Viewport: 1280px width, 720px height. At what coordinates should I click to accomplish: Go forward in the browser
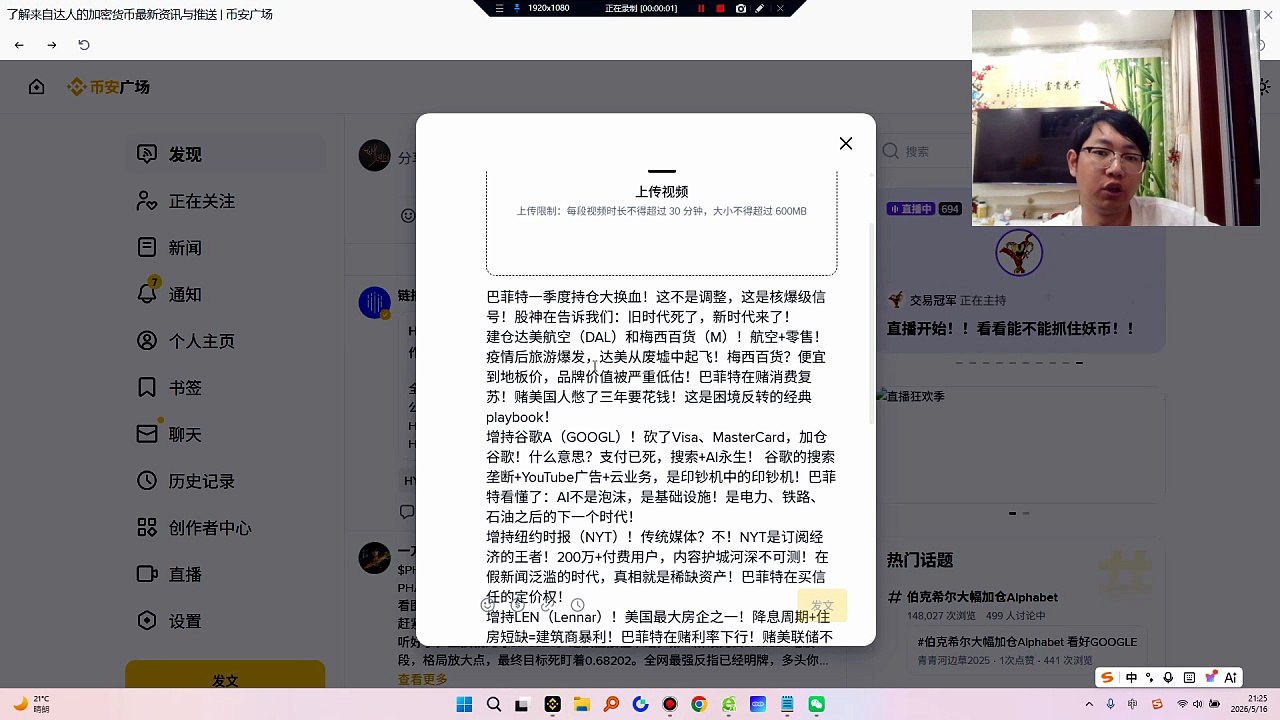52,45
